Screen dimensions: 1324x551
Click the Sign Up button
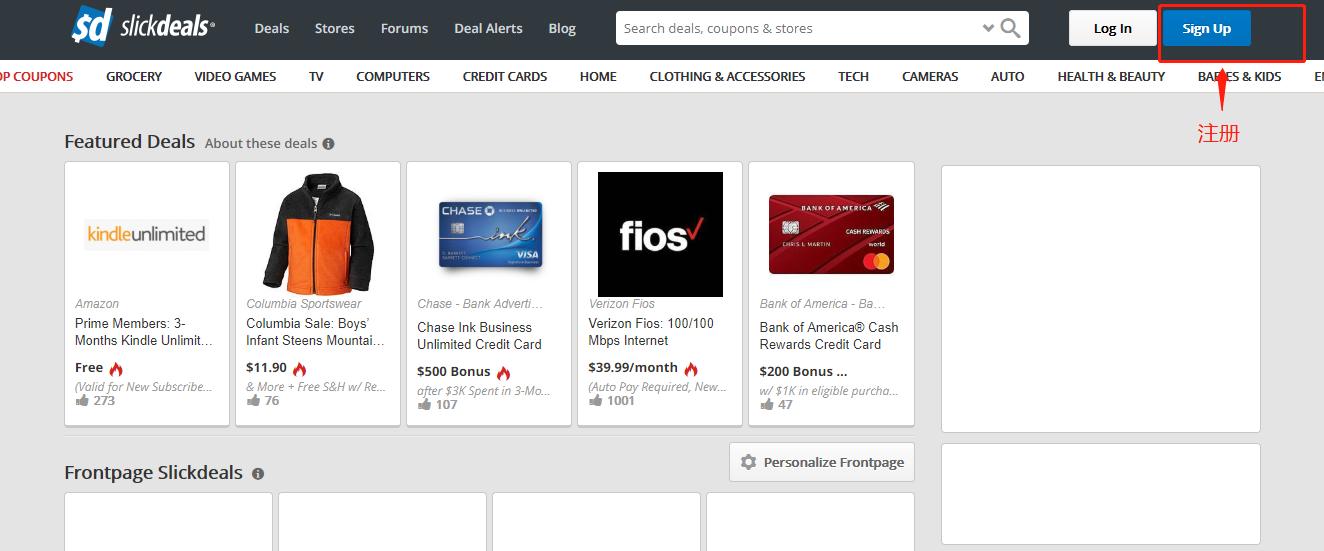click(1206, 28)
